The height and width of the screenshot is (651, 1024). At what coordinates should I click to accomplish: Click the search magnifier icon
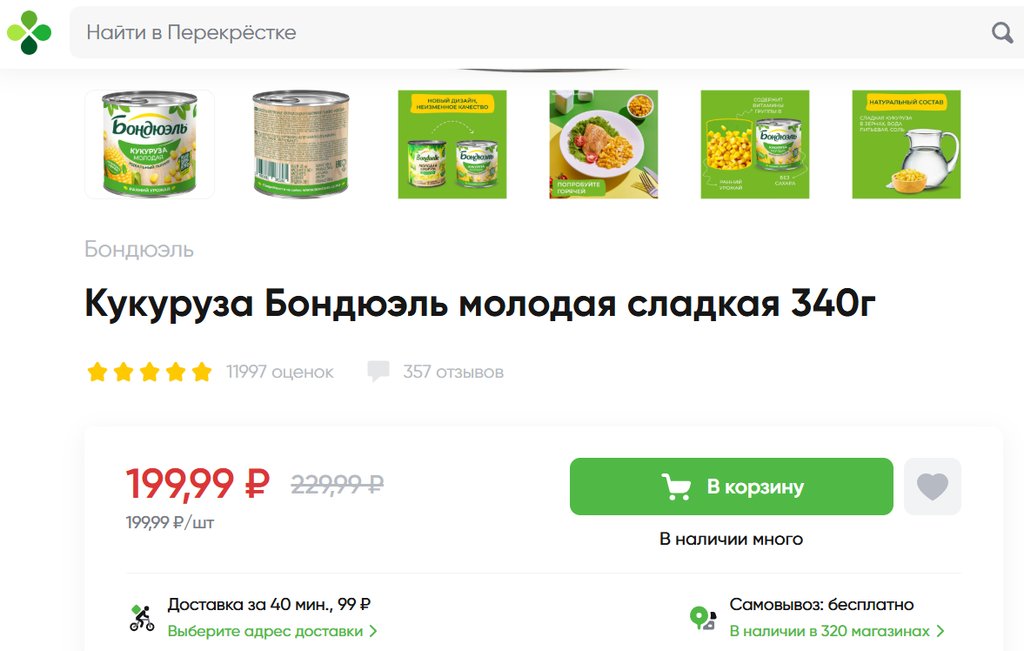pos(1002,32)
